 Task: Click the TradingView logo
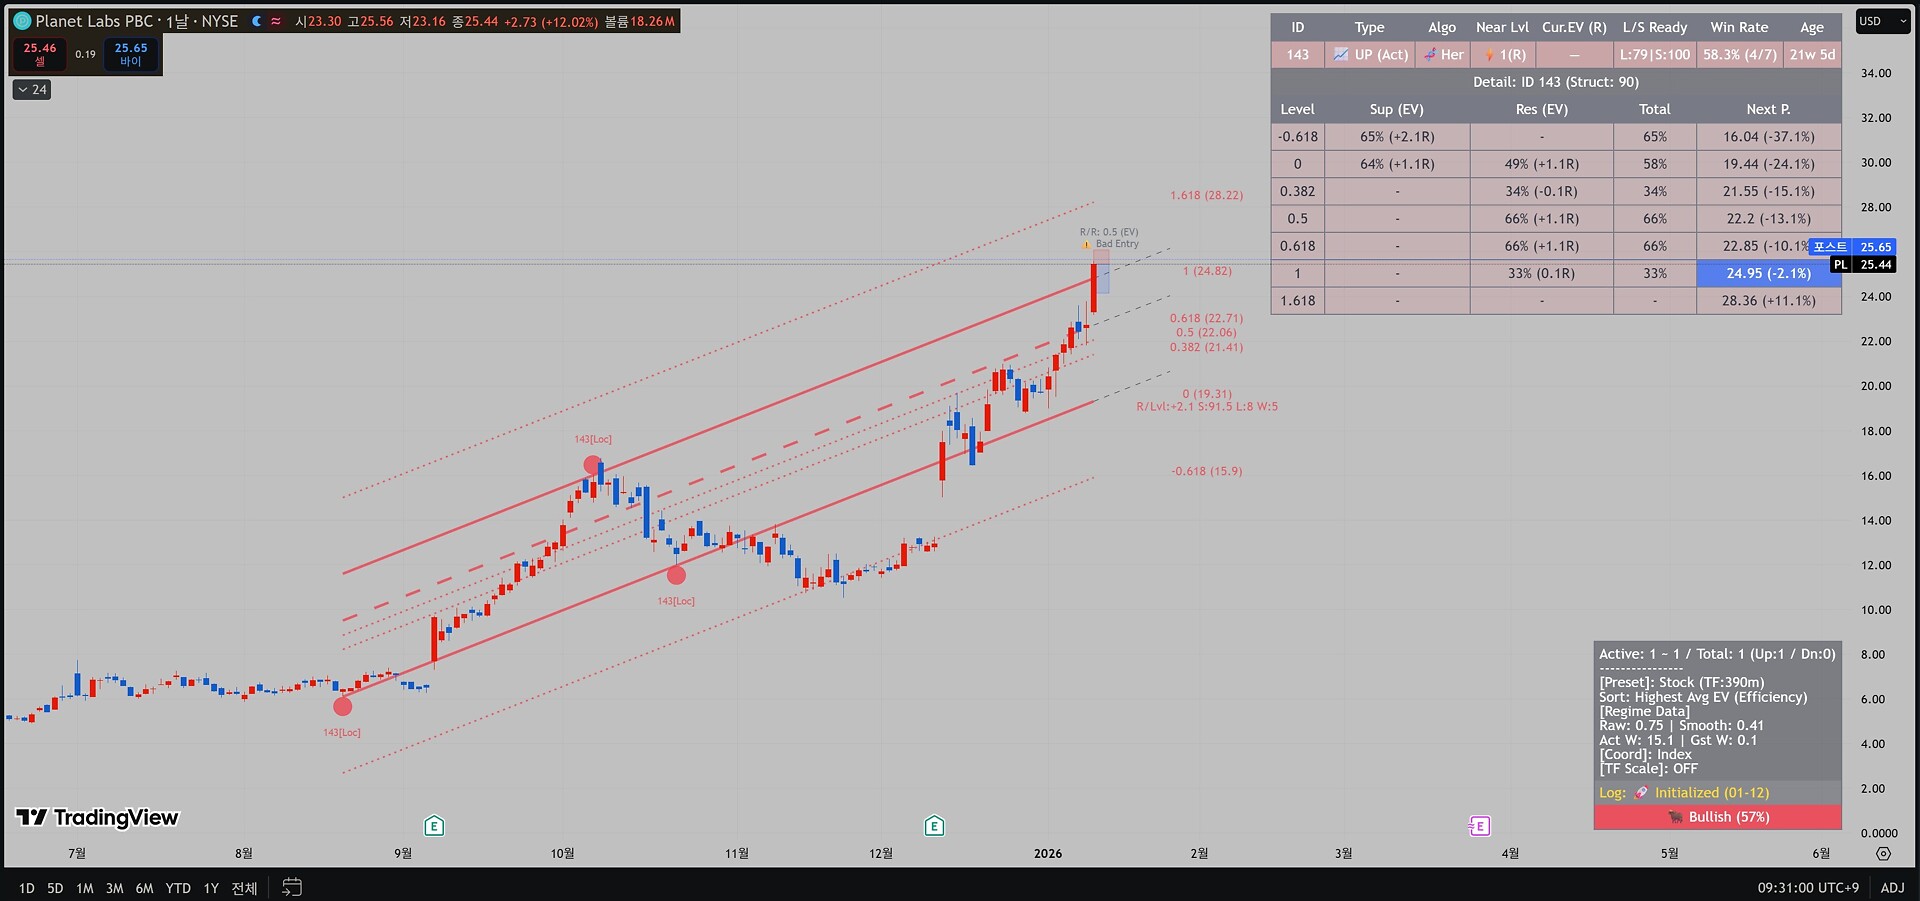click(97, 818)
